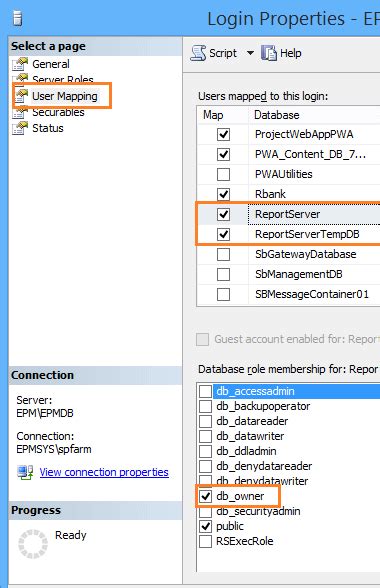
Task: Select the ProjectWebAppPWA database row
Action: click(288, 134)
